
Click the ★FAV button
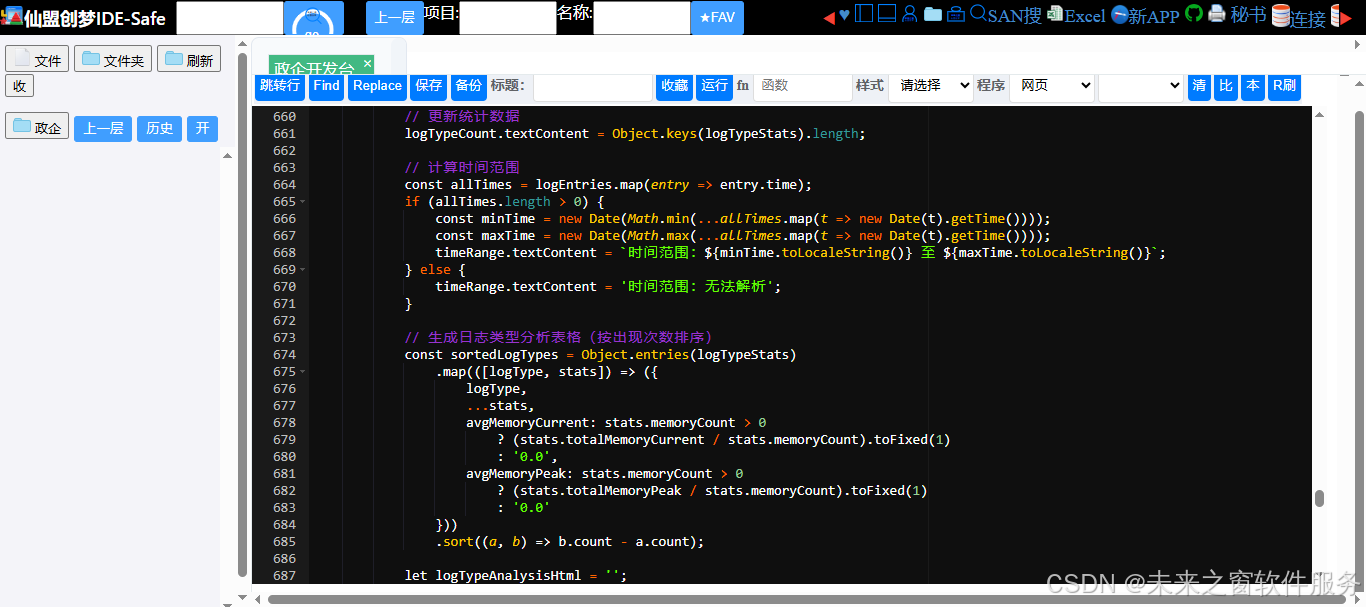pos(717,18)
